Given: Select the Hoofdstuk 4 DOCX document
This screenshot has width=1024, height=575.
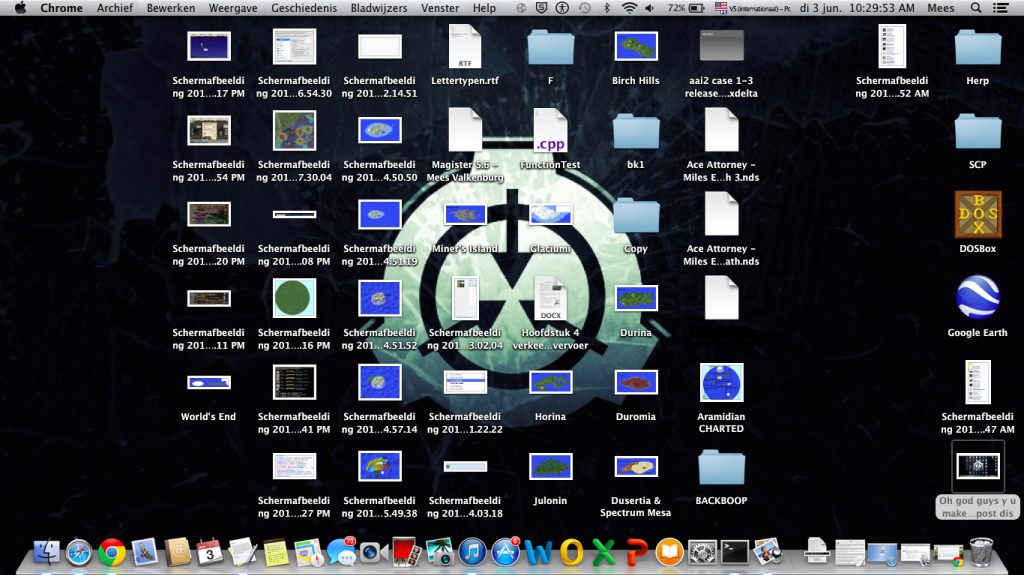Looking at the screenshot, I should [x=550, y=298].
